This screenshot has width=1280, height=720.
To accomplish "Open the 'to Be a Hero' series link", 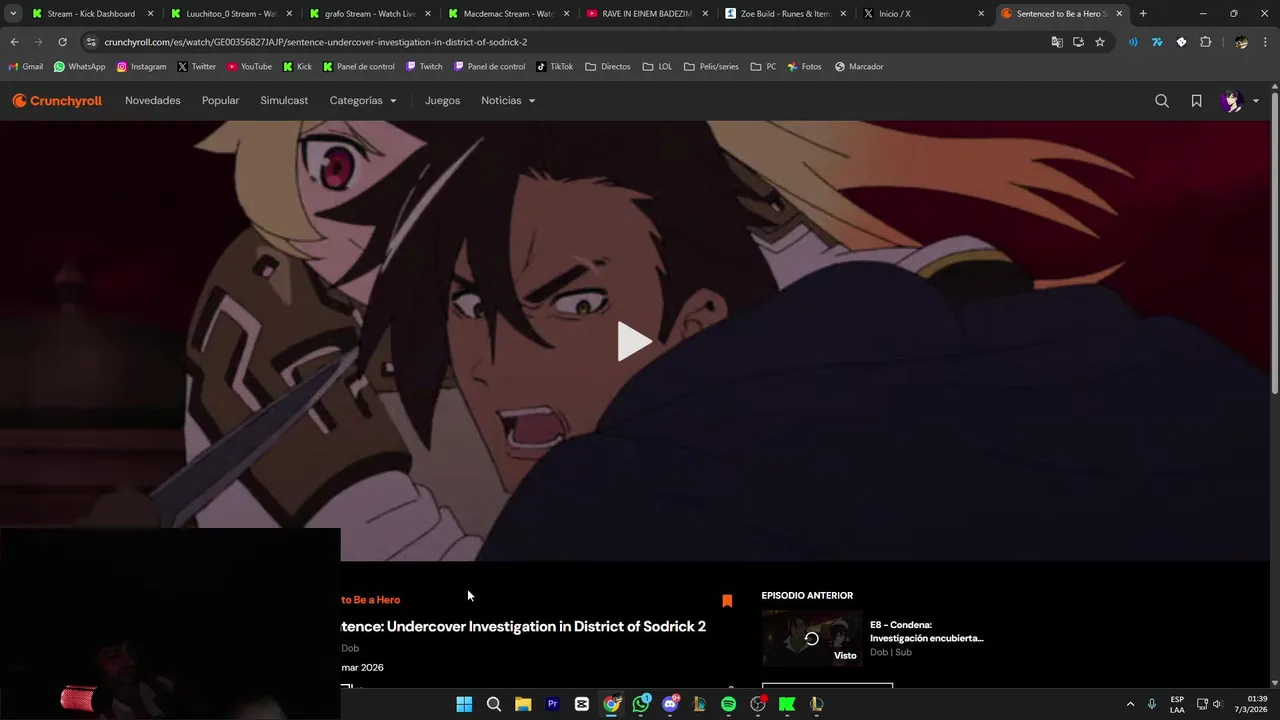I will 370,600.
